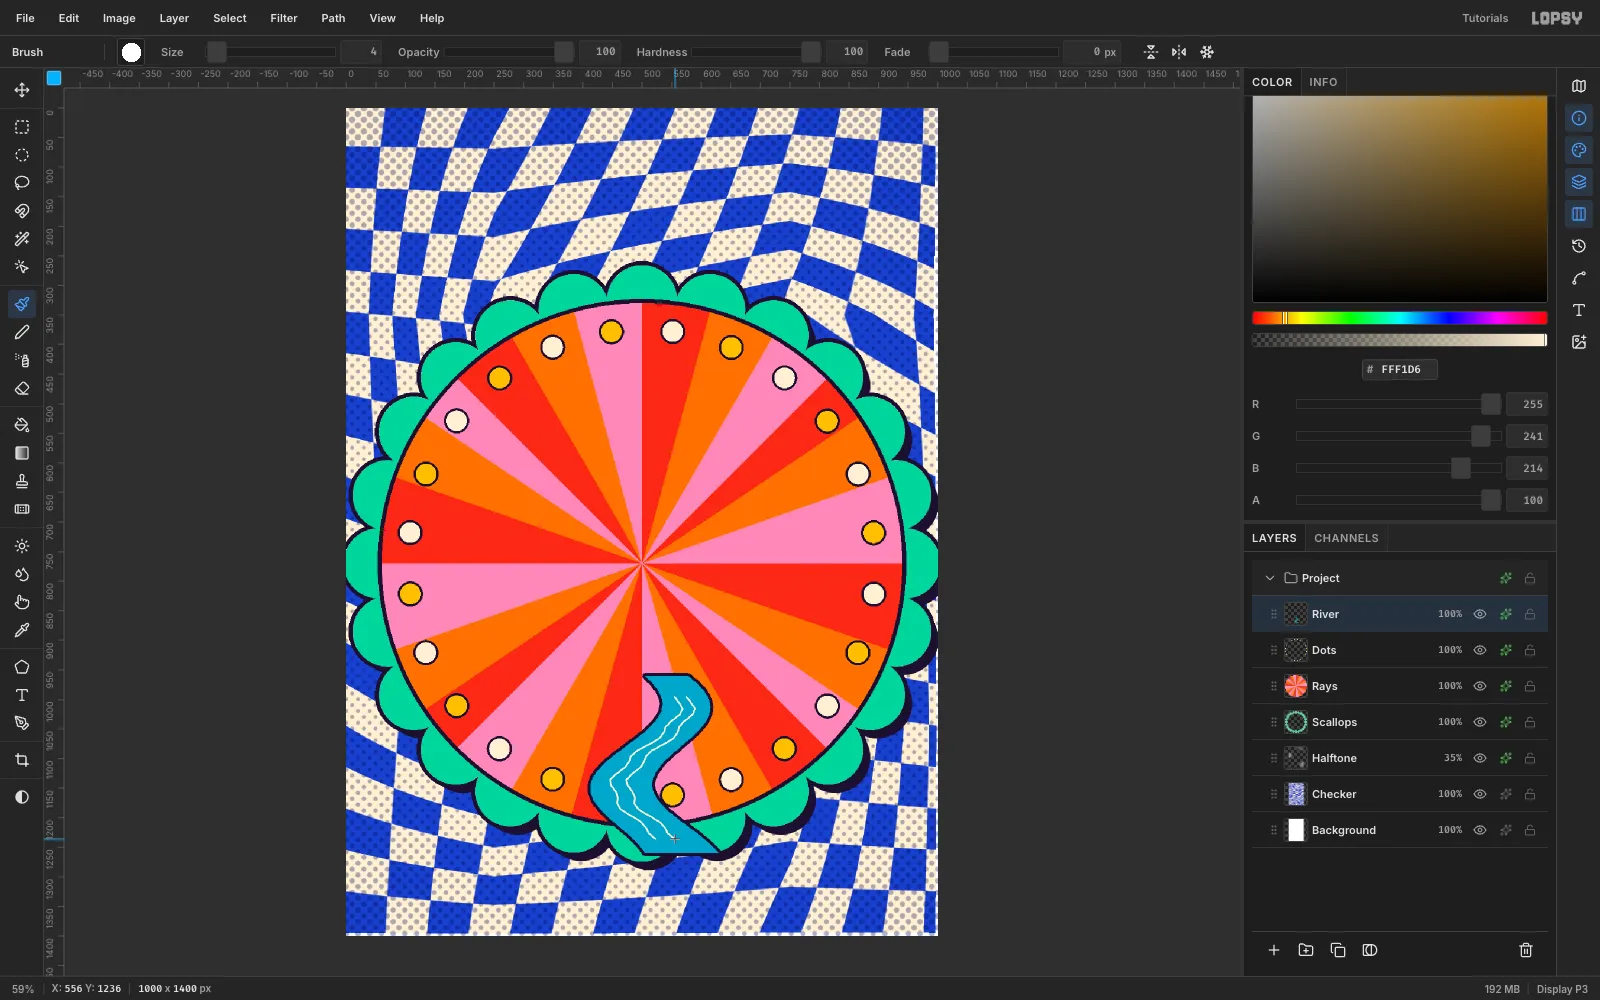Select the Lasso tool

pos(22,183)
